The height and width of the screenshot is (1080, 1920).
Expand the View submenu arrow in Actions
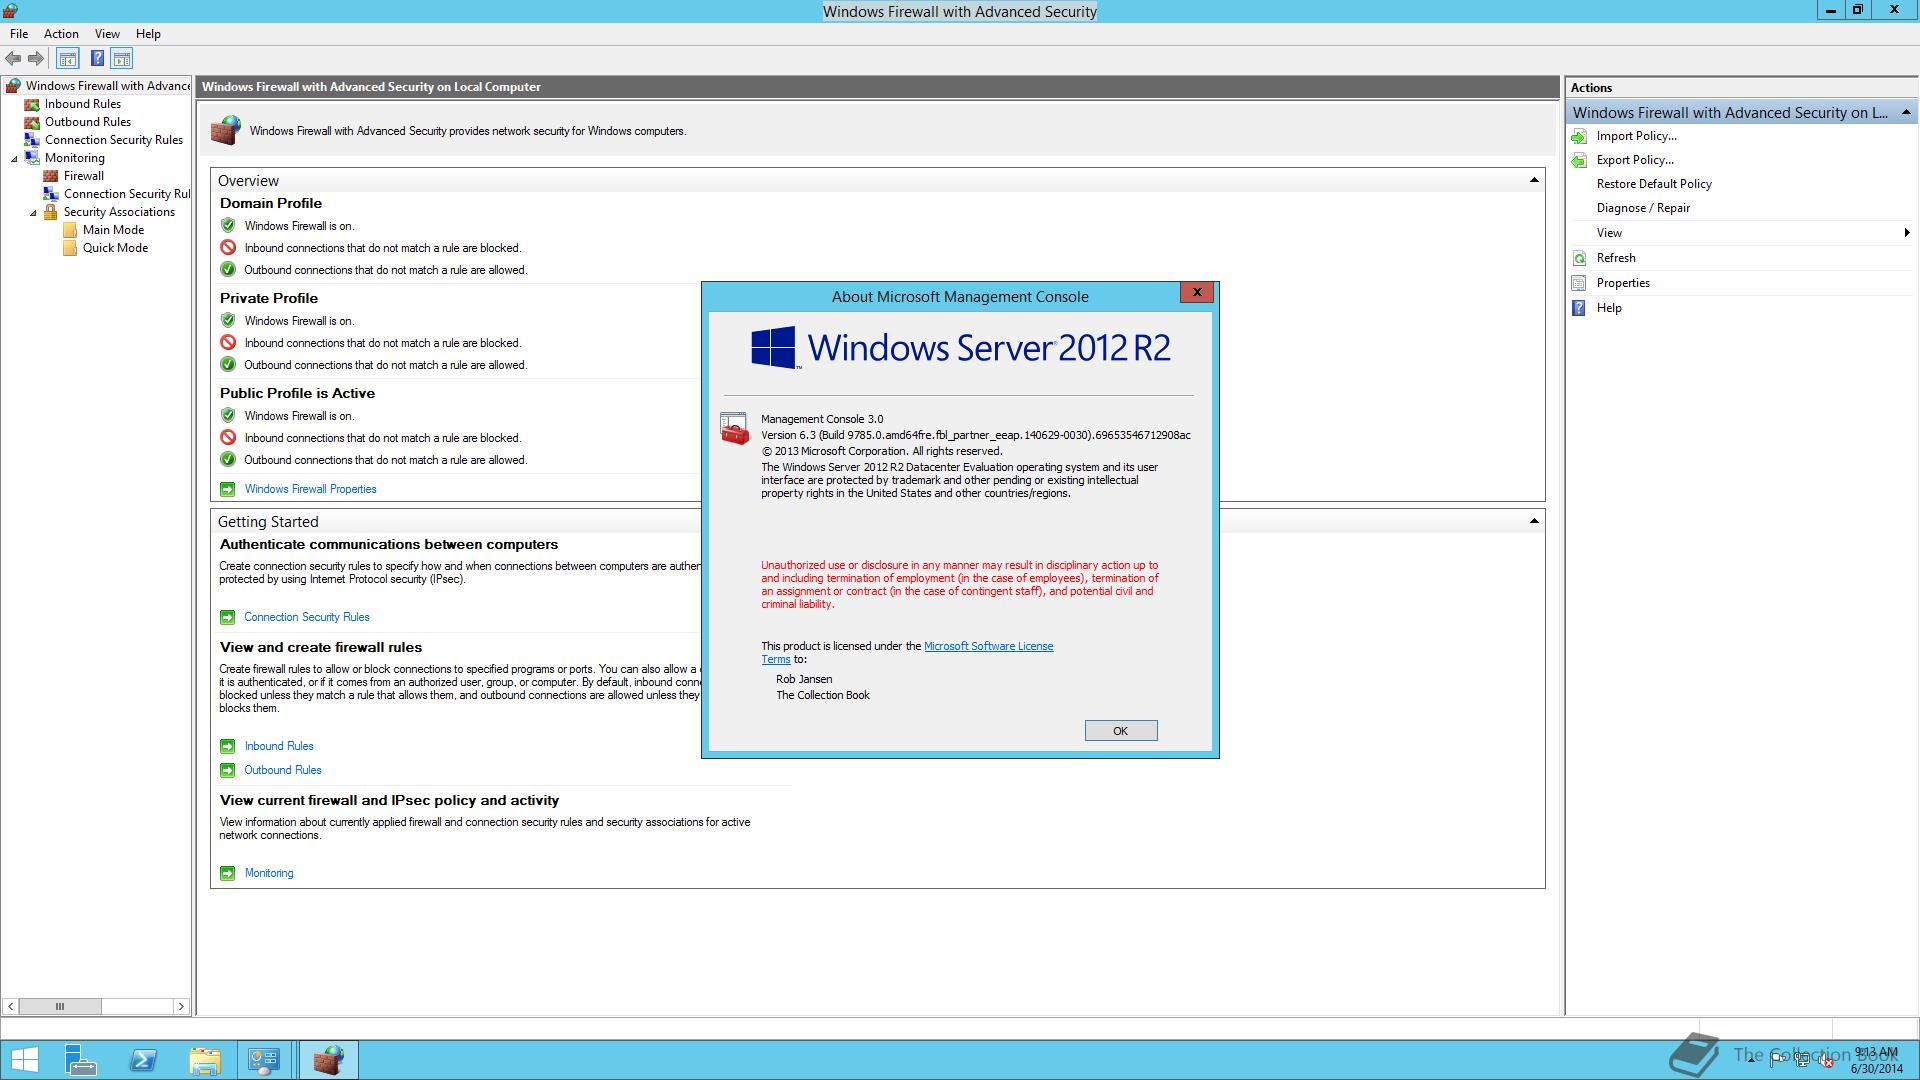[x=1907, y=233]
